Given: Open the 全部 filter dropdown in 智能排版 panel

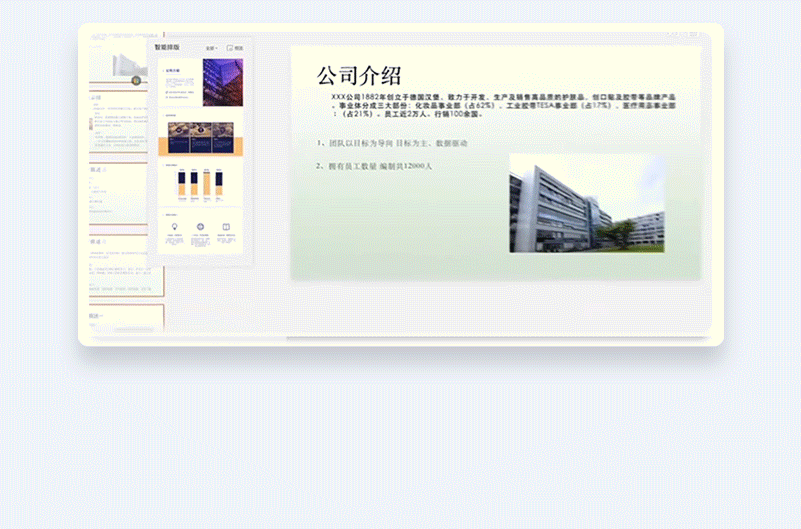Looking at the screenshot, I should 211,48.
